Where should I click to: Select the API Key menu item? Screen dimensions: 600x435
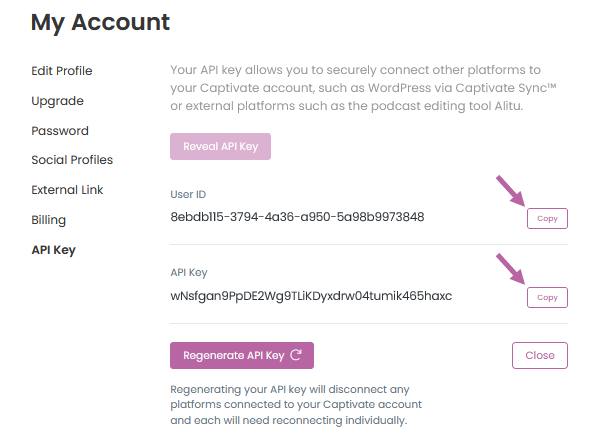click(54, 250)
